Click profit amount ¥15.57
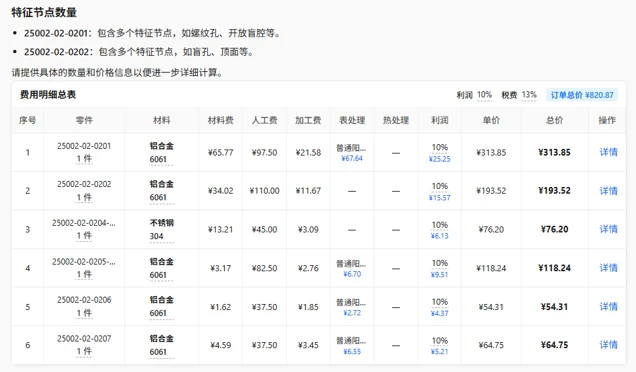Viewport: 636px width, 372px height. [x=440, y=198]
